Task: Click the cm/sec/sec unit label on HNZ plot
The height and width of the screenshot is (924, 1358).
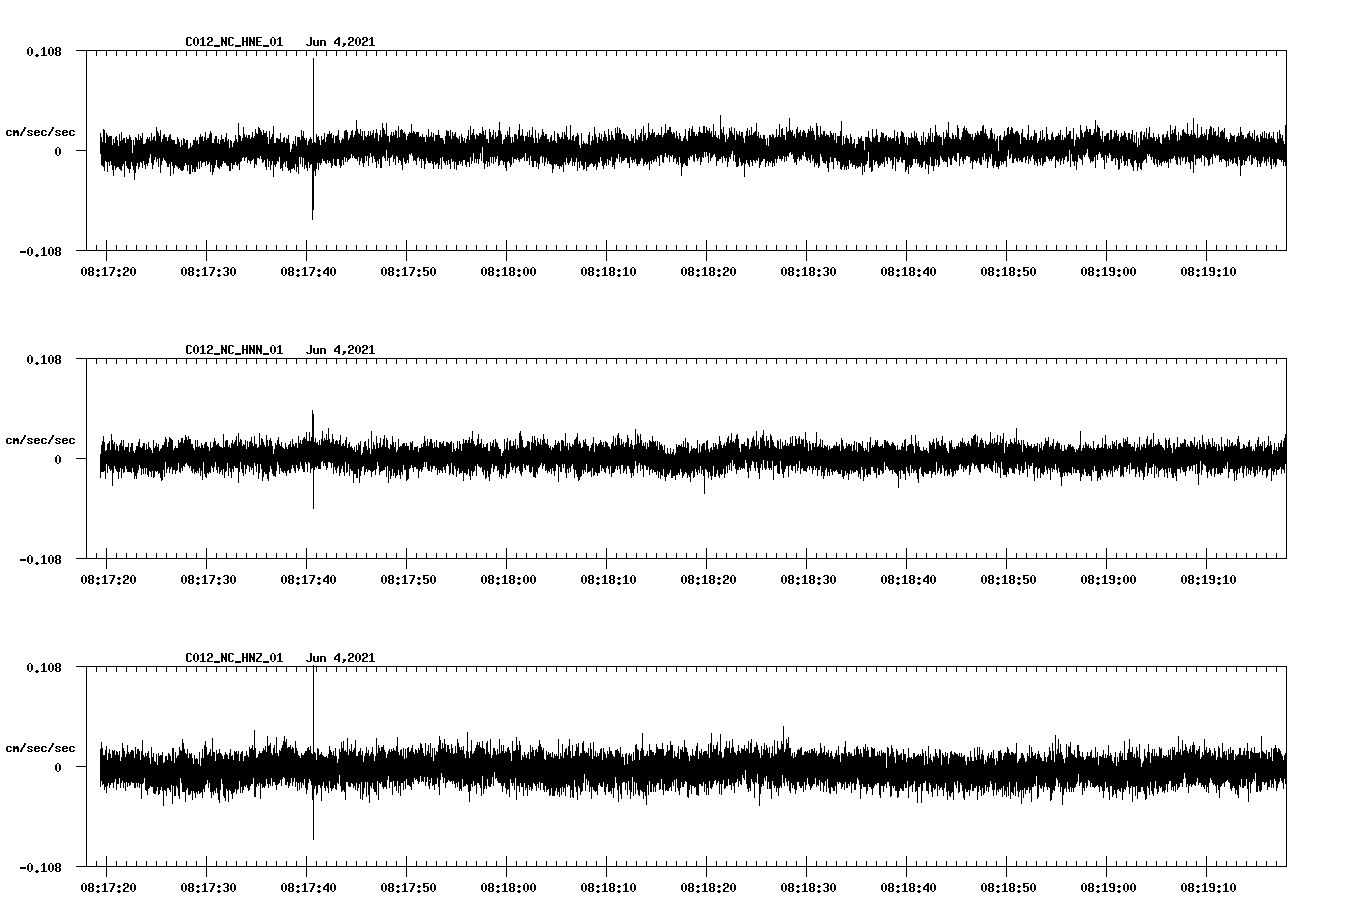Action: pos(40,748)
